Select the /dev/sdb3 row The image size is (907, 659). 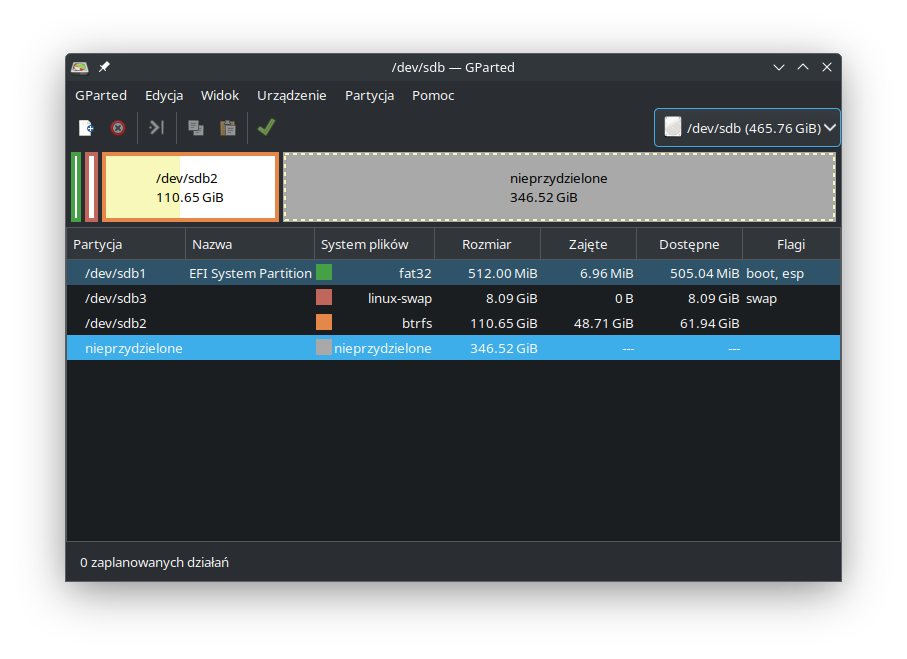coord(454,298)
